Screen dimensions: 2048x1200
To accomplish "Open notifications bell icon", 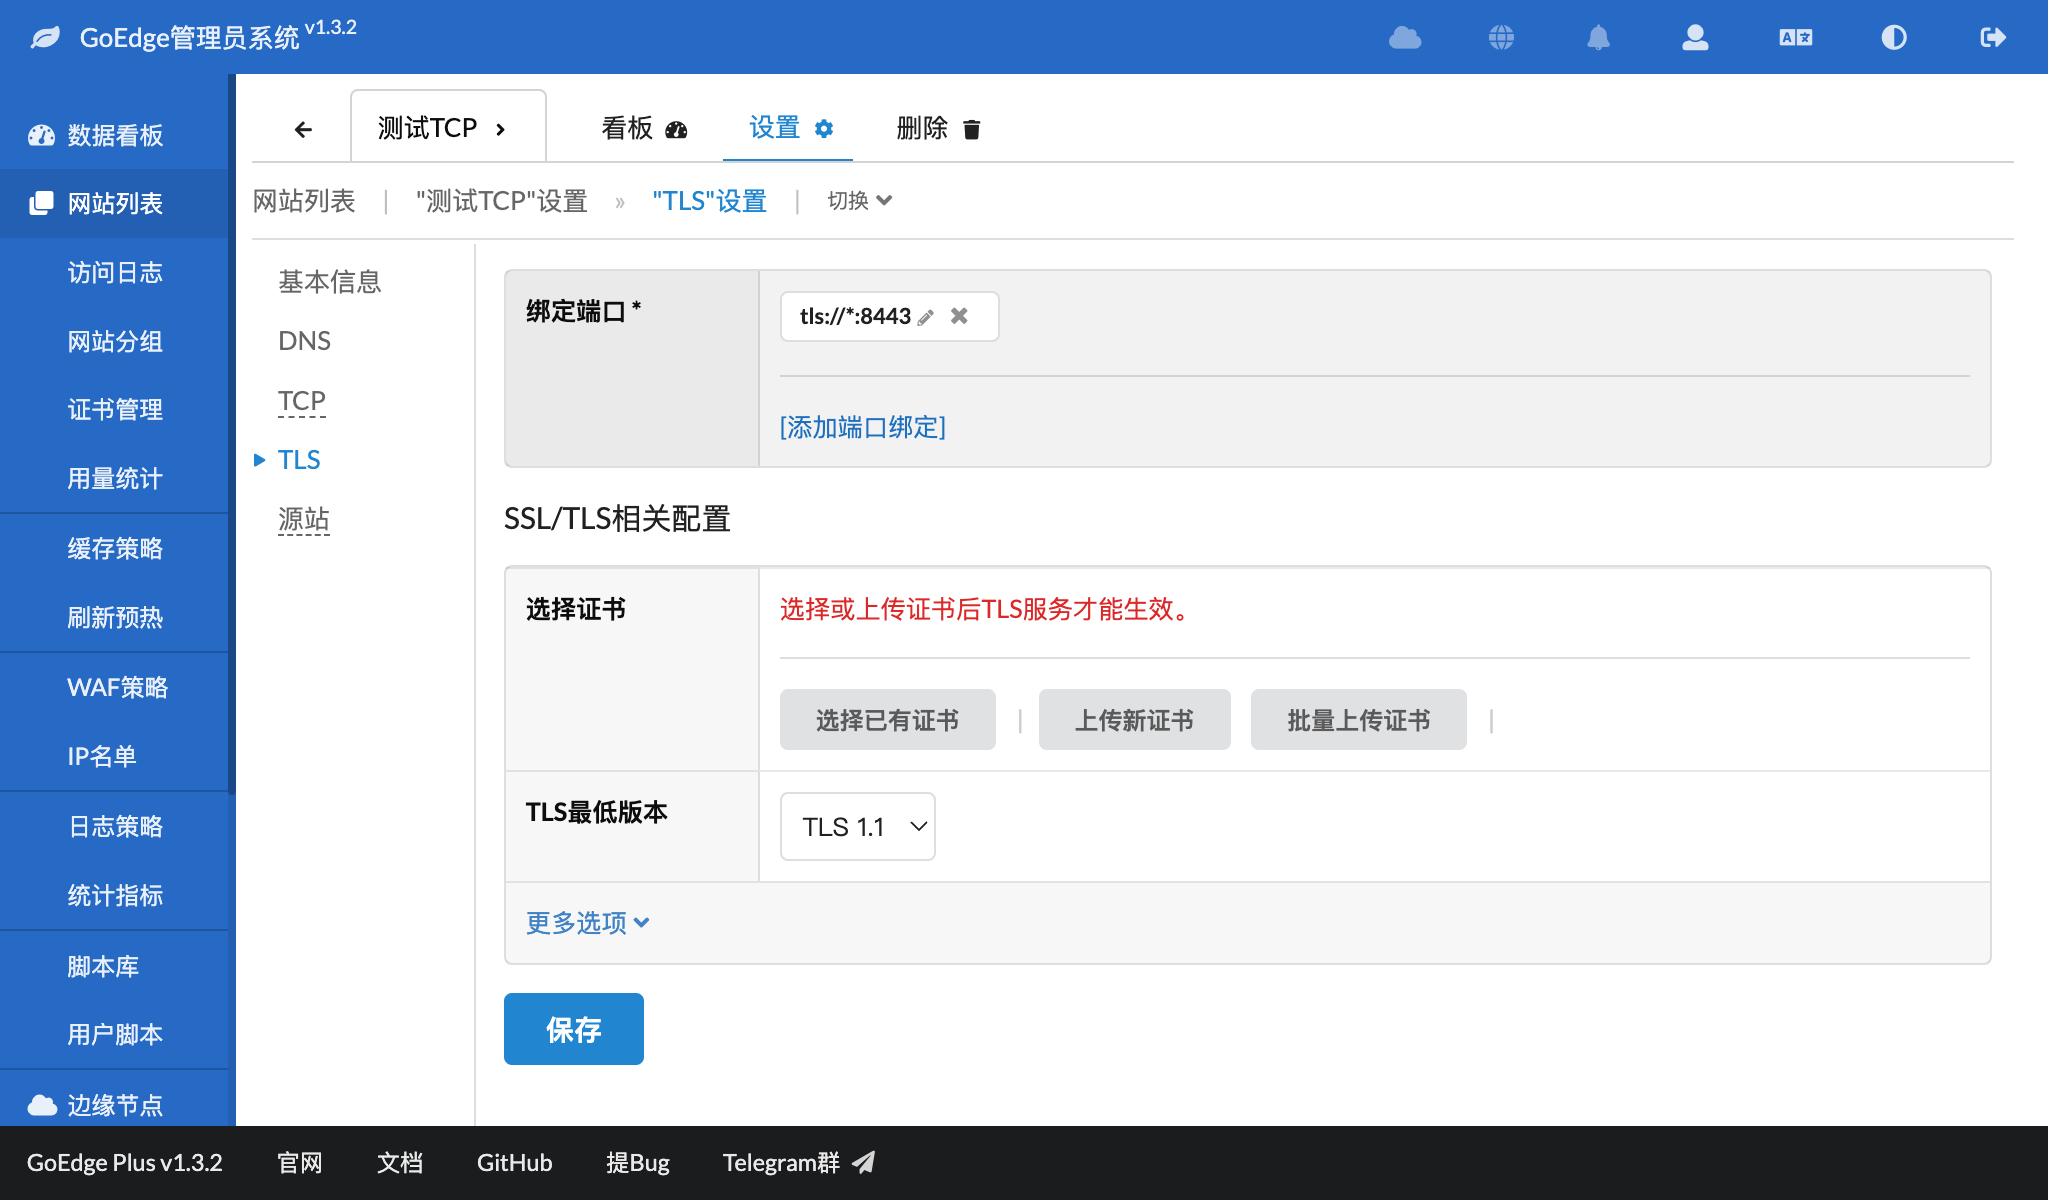I will click(1598, 38).
